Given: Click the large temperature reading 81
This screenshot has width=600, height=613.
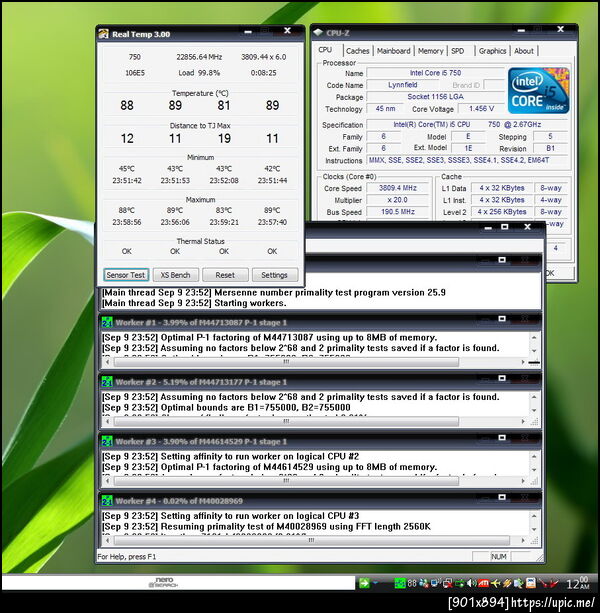Looking at the screenshot, I should 224,105.
